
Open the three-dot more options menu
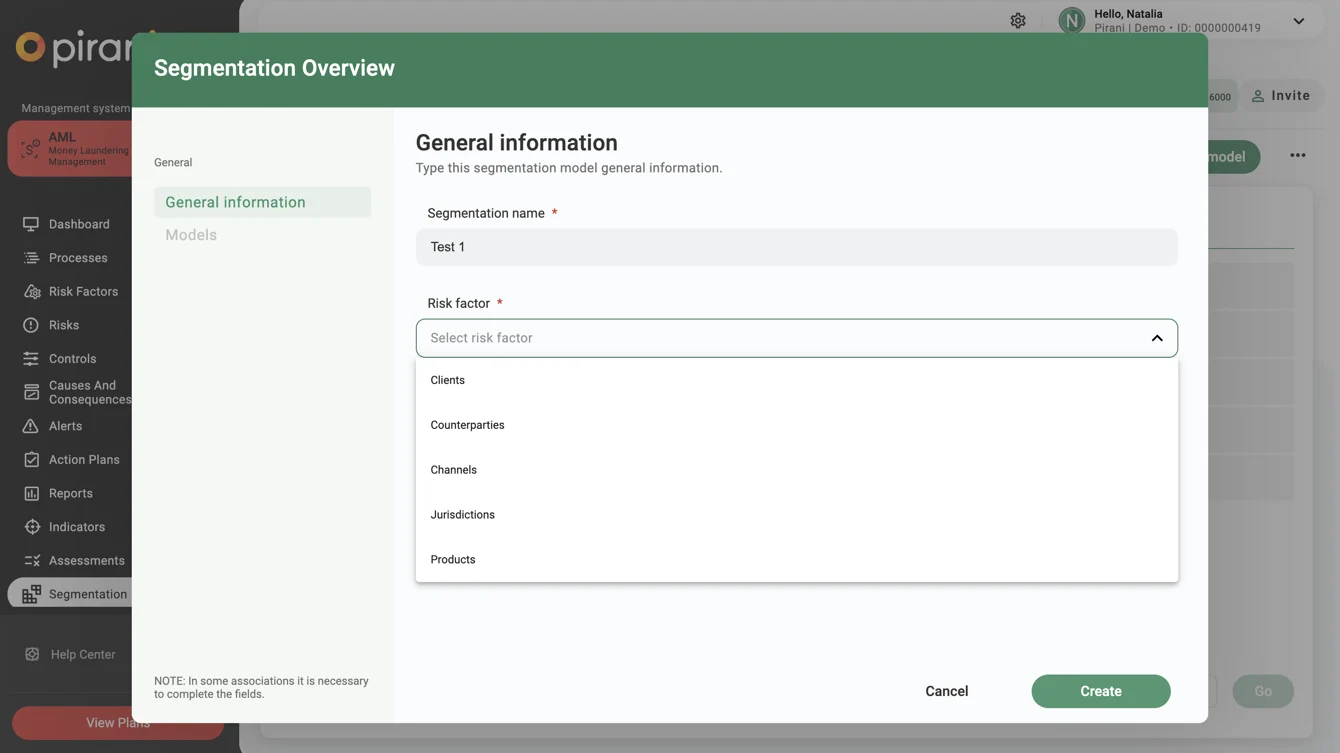click(1297, 156)
